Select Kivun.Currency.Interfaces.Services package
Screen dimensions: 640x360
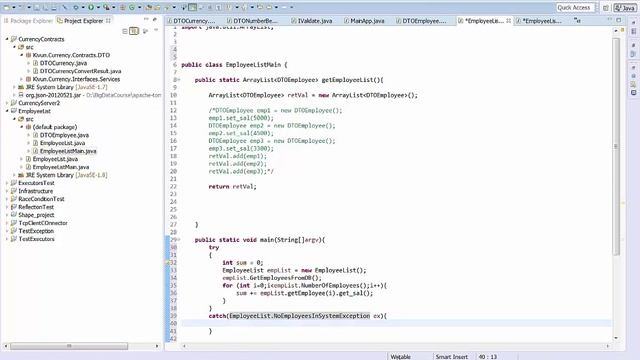pyautogui.click(x=76, y=79)
